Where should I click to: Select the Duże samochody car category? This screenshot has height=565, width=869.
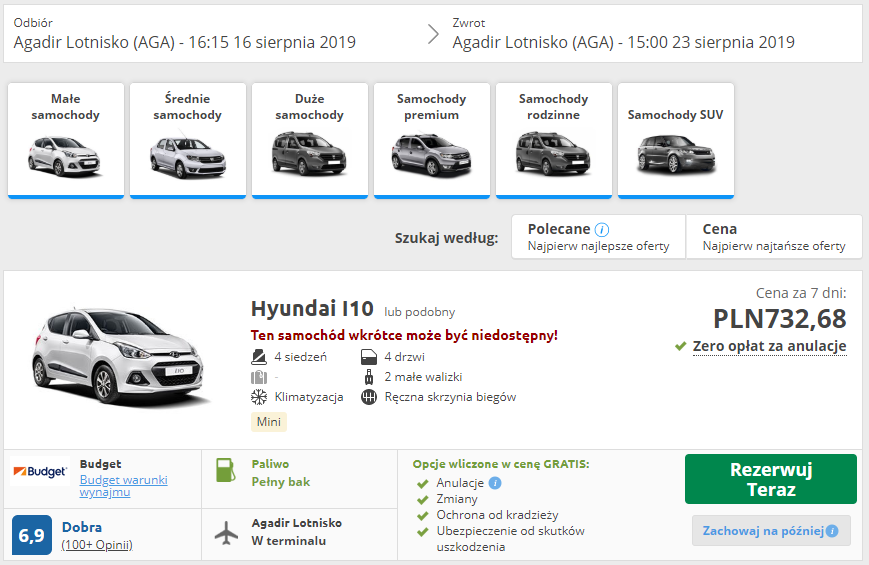309,140
